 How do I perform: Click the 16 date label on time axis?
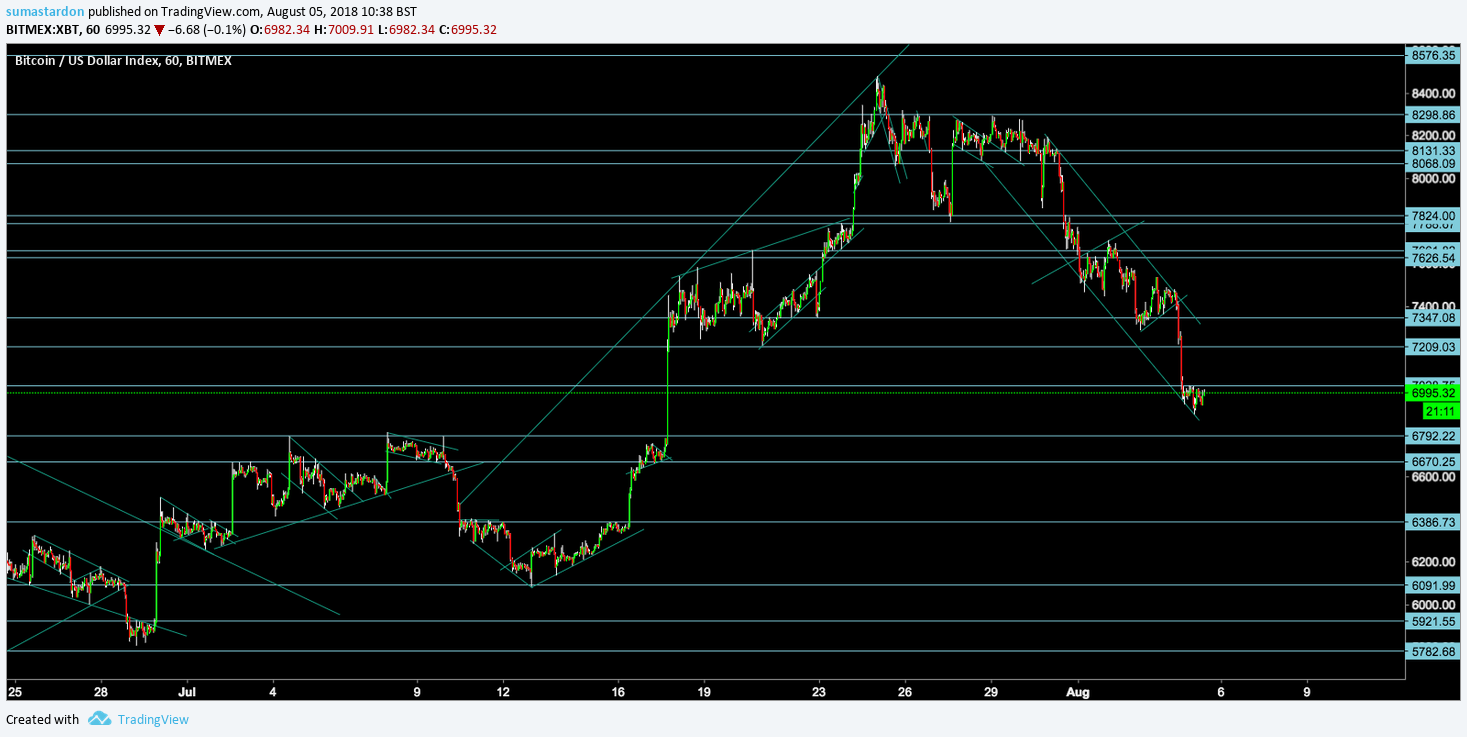click(618, 691)
